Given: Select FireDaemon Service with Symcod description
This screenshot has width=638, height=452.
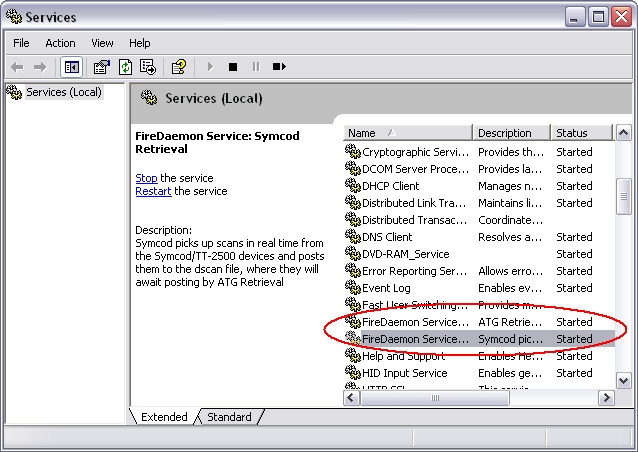Looking at the screenshot, I should click(x=479, y=339).
